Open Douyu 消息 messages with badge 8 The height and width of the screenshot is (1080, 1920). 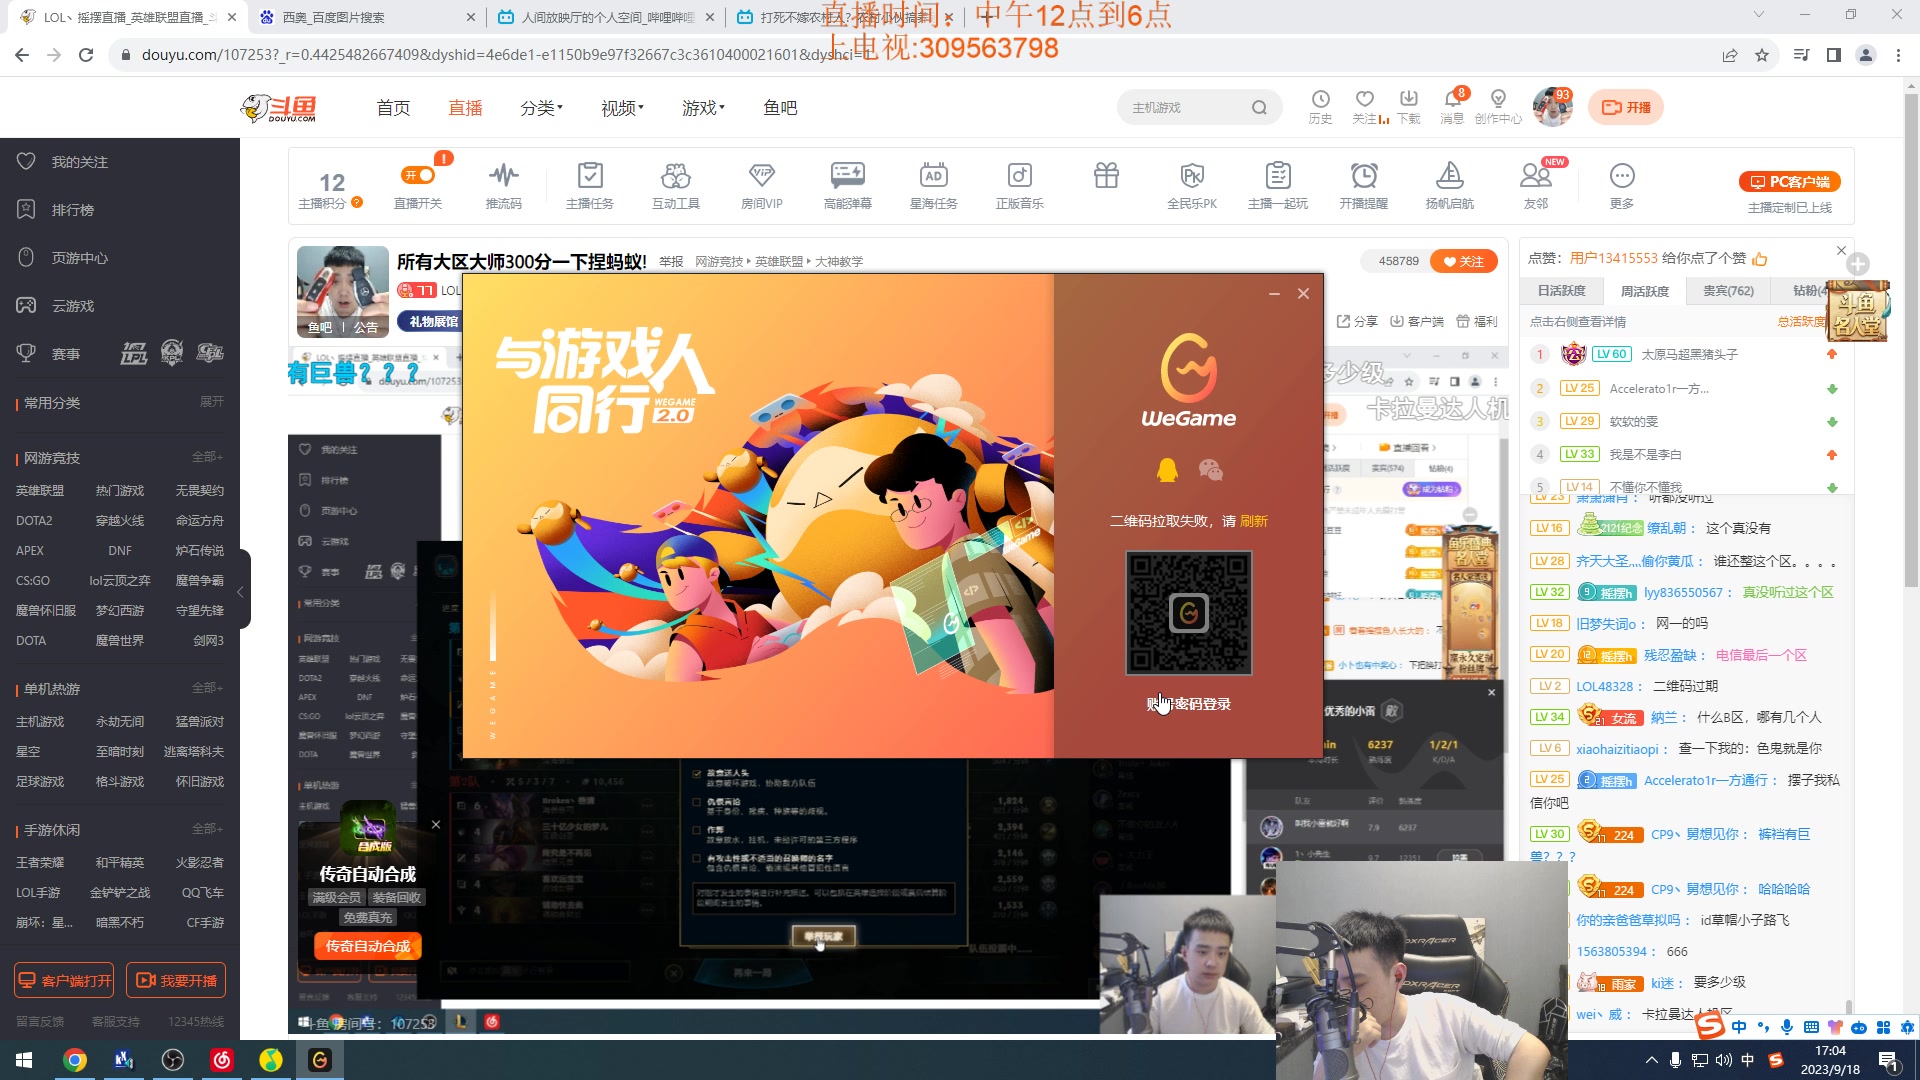click(1454, 107)
